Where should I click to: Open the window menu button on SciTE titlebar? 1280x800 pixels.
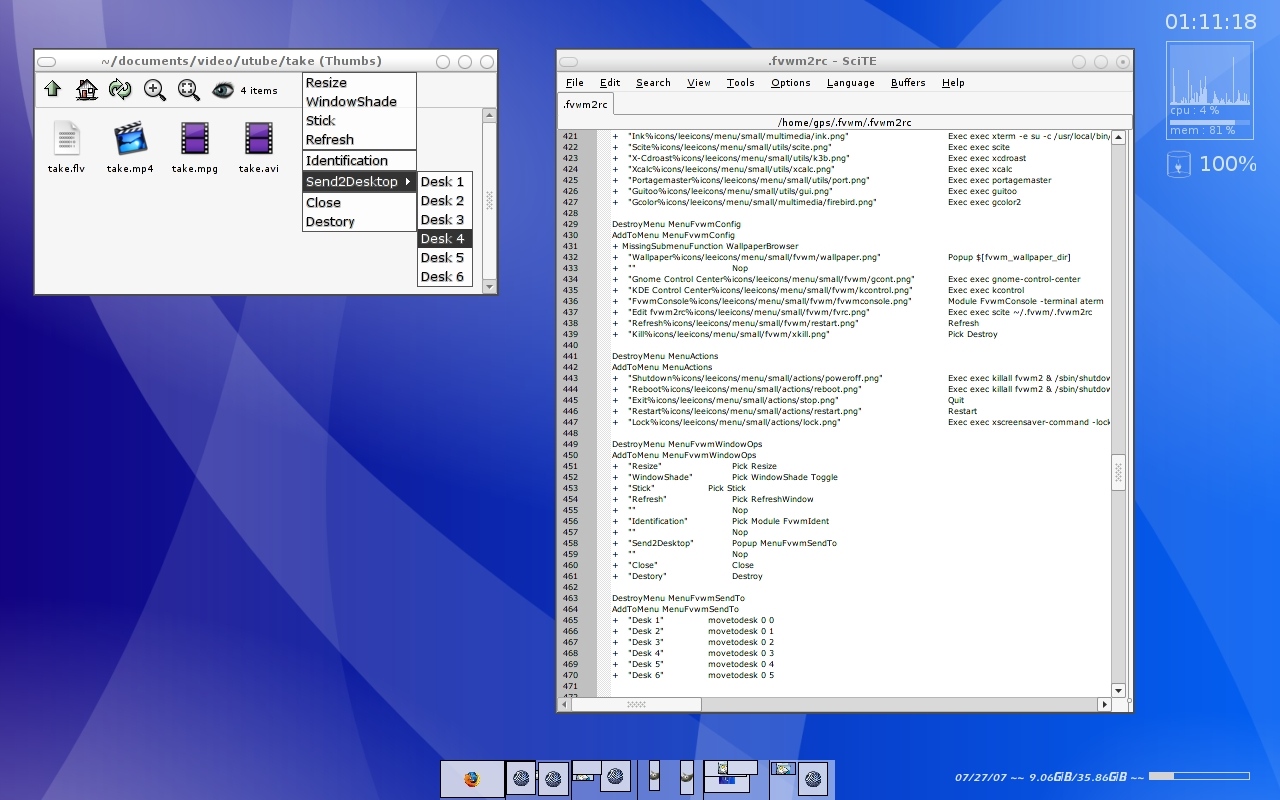[x=569, y=62]
